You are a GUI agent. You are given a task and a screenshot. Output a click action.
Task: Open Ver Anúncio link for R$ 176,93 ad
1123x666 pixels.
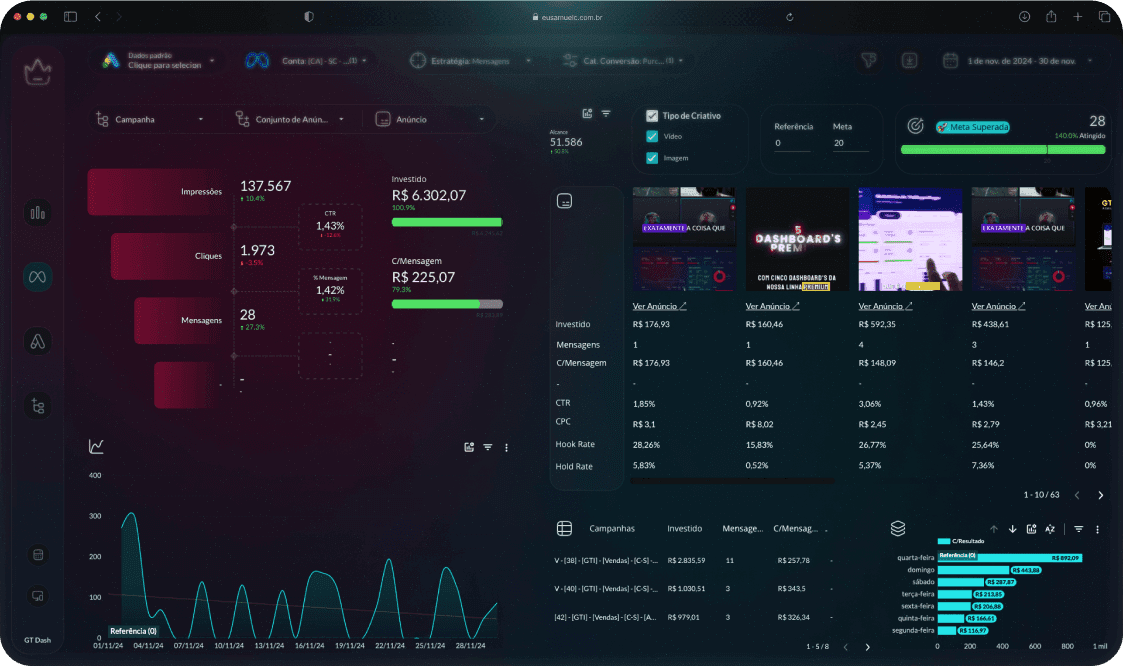tap(660, 306)
